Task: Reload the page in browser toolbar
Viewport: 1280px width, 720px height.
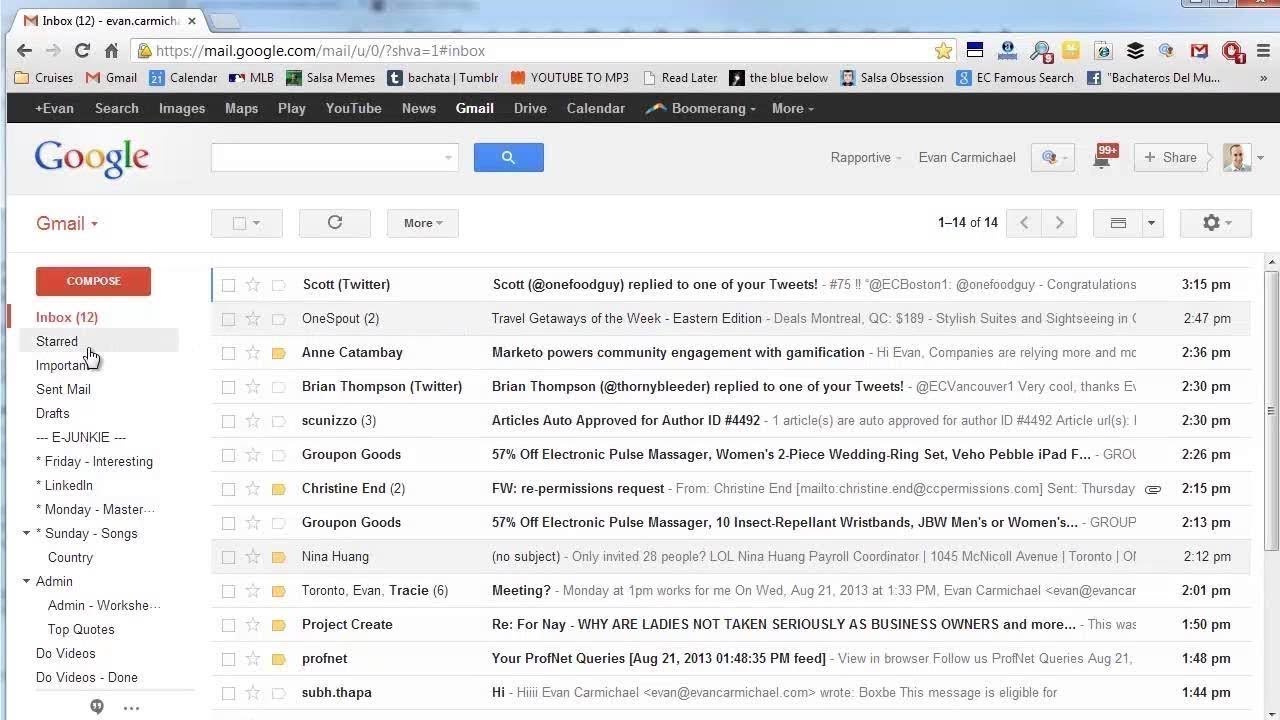Action: tap(82, 50)
